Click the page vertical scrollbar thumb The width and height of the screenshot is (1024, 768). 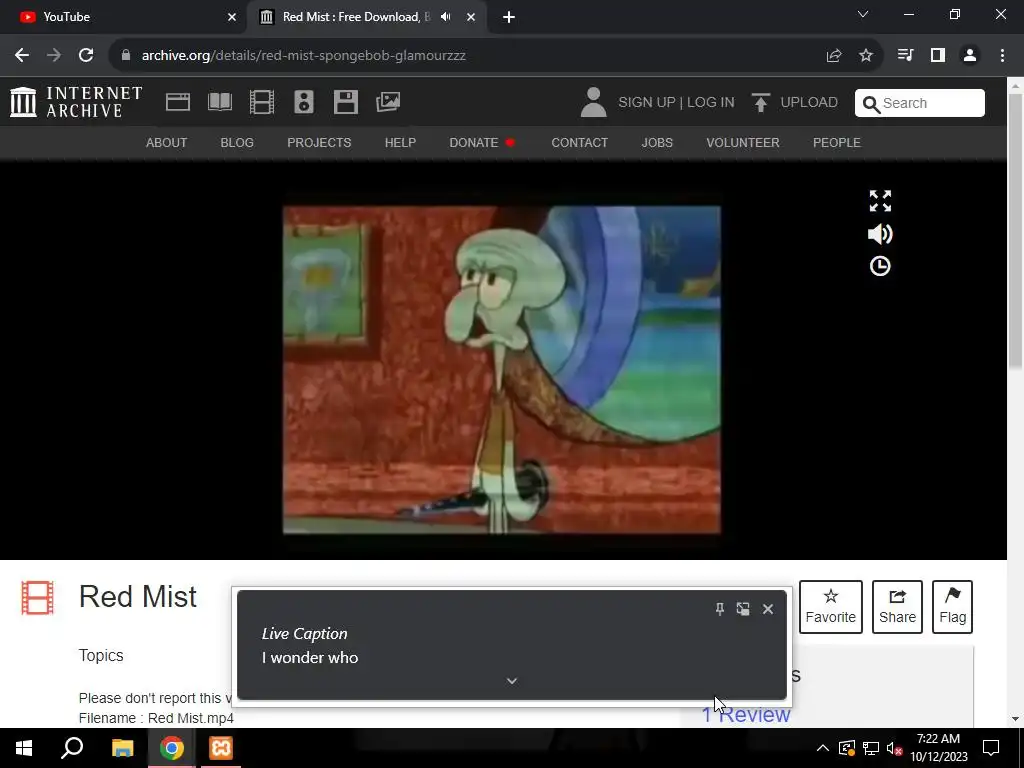point(1016,231)
